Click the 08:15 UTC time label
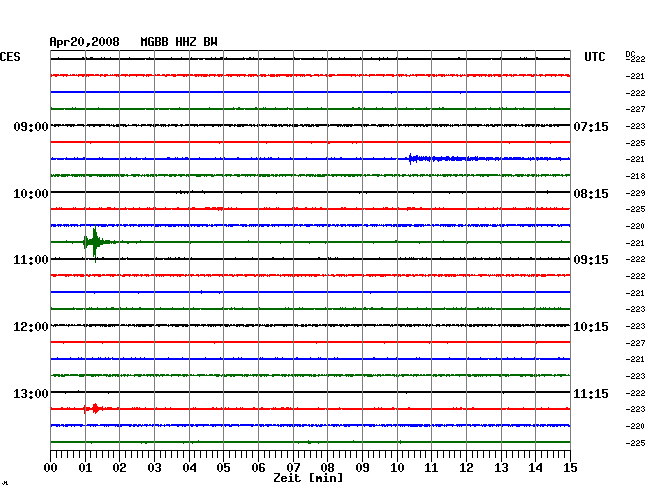This screenshot has height=494, width=650. (x=591, y=194)
